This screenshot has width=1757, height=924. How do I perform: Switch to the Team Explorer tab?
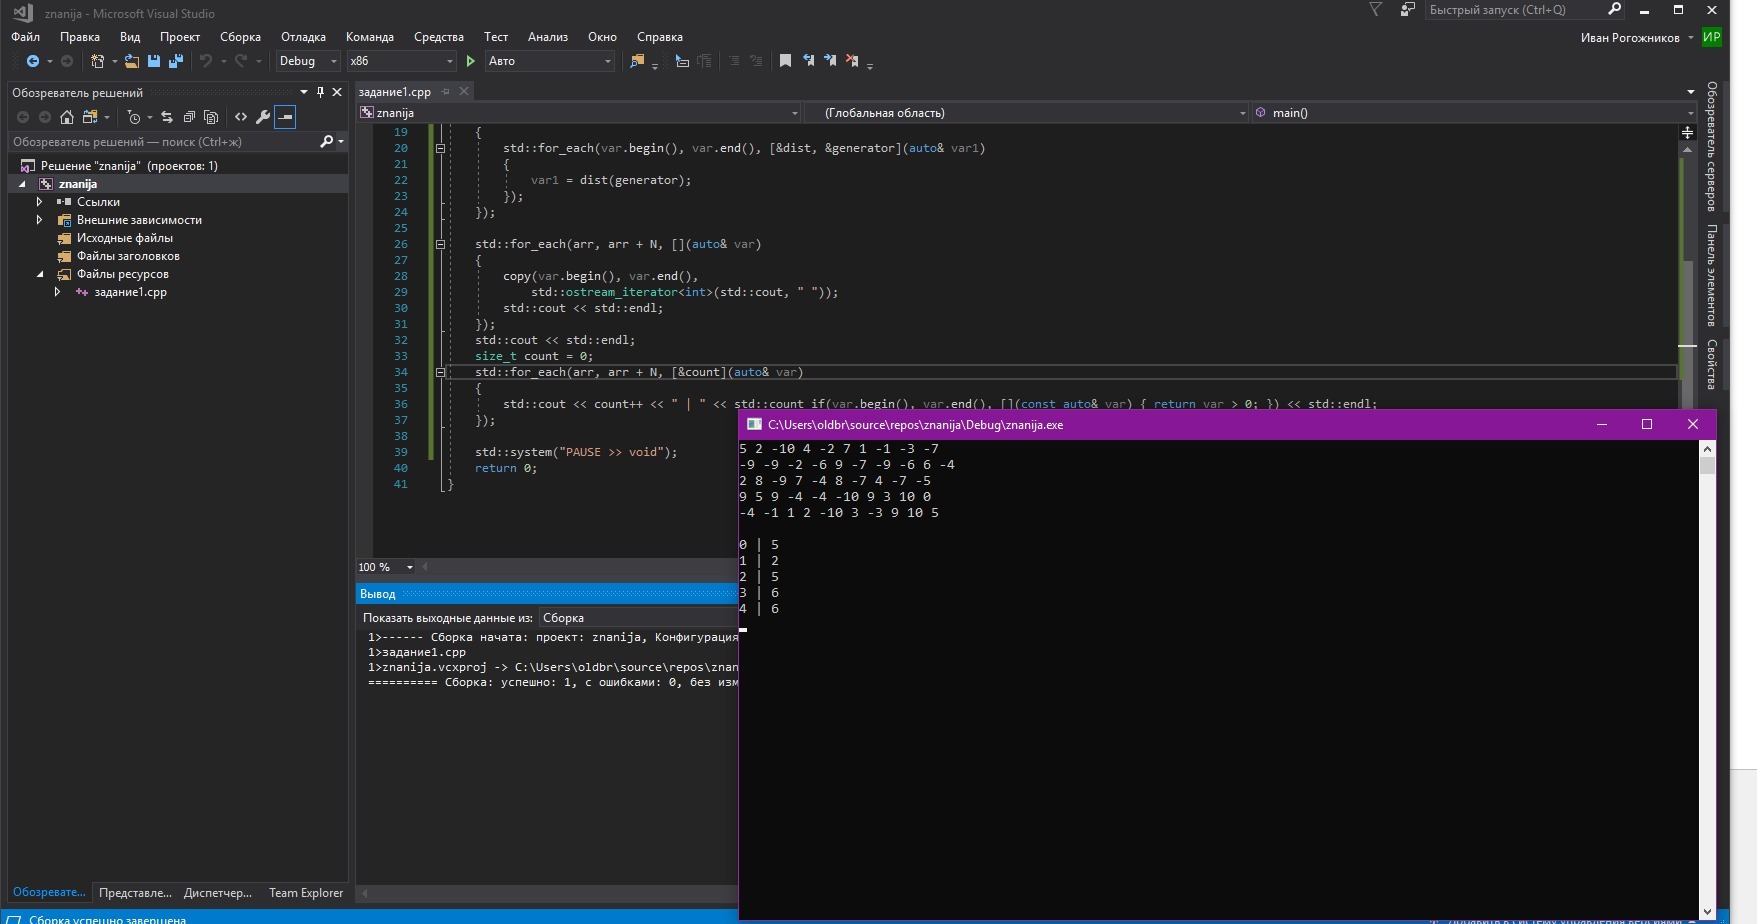[x=305, y=893]
